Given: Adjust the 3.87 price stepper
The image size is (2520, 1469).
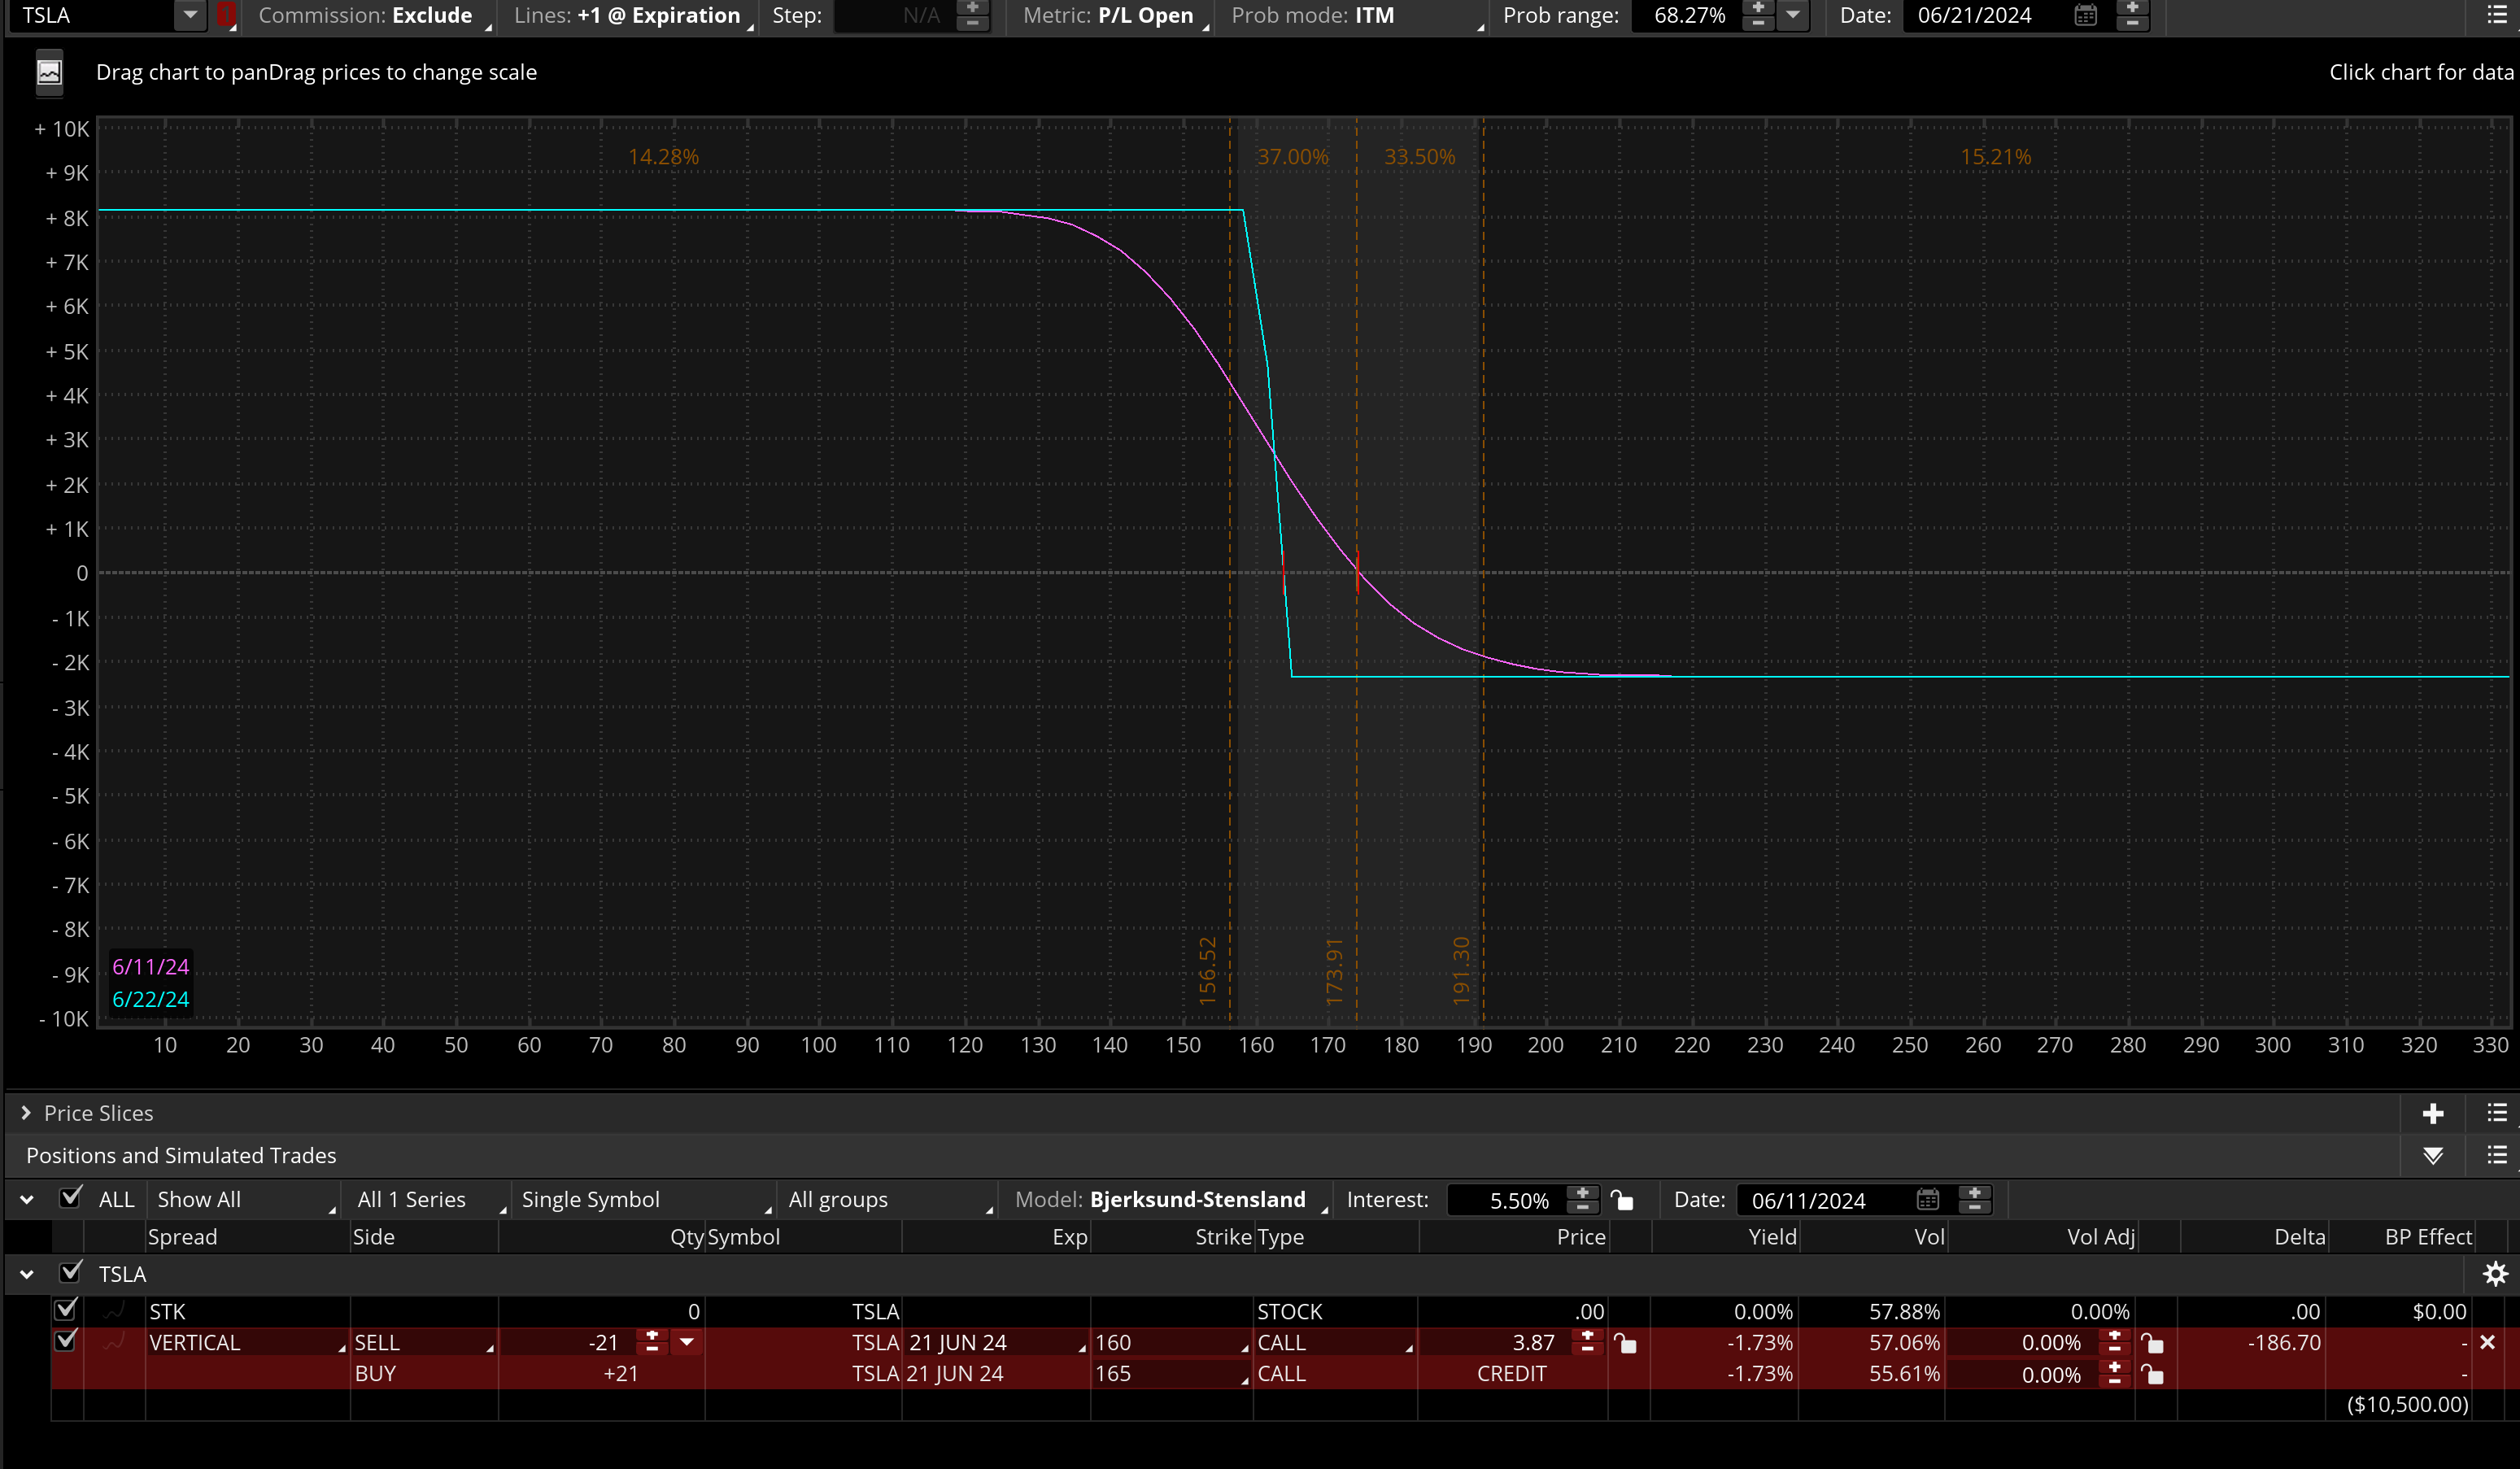Looking at the screenshot, I should [x=1587, y=1342].
